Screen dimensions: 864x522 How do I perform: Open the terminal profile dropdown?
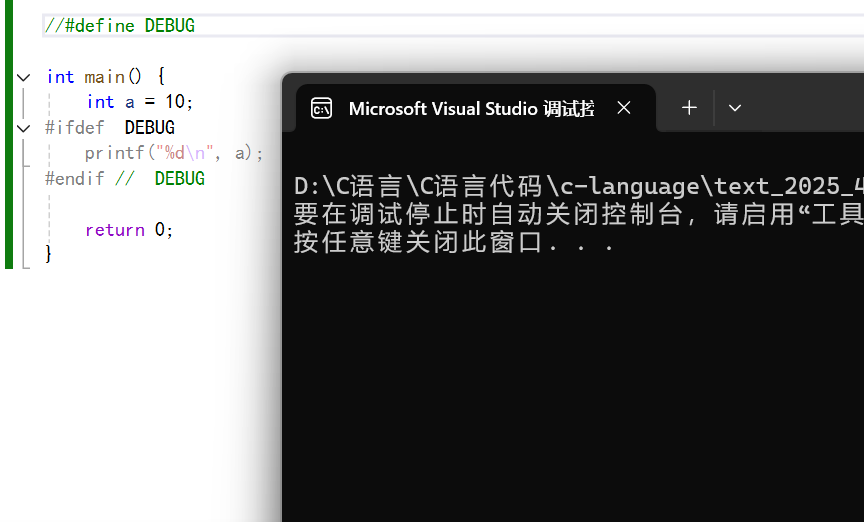pyautogui.click(x=735, y=108)
